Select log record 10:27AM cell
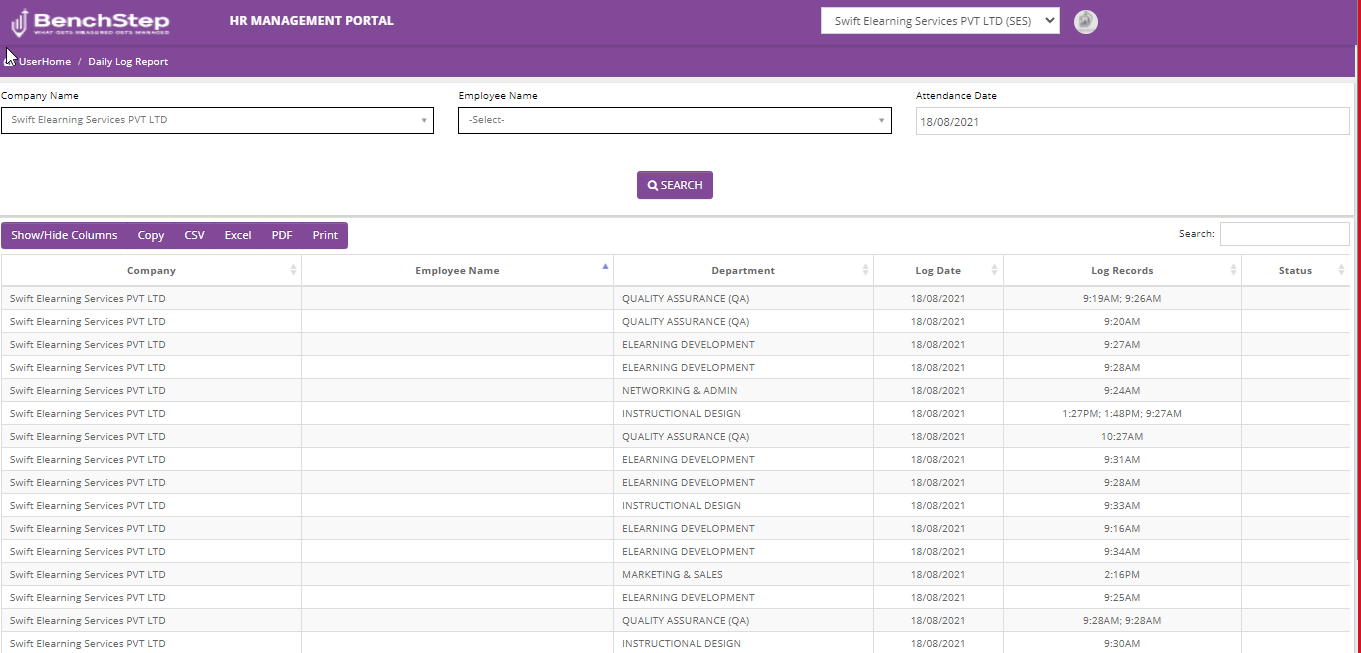 [1122, 436]
